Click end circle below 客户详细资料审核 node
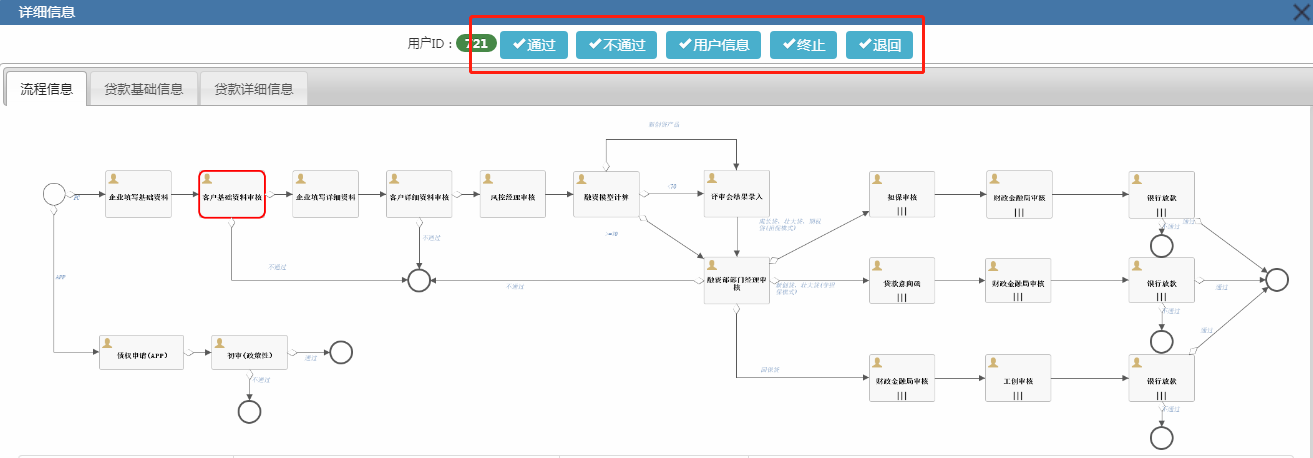 (419, 281)
